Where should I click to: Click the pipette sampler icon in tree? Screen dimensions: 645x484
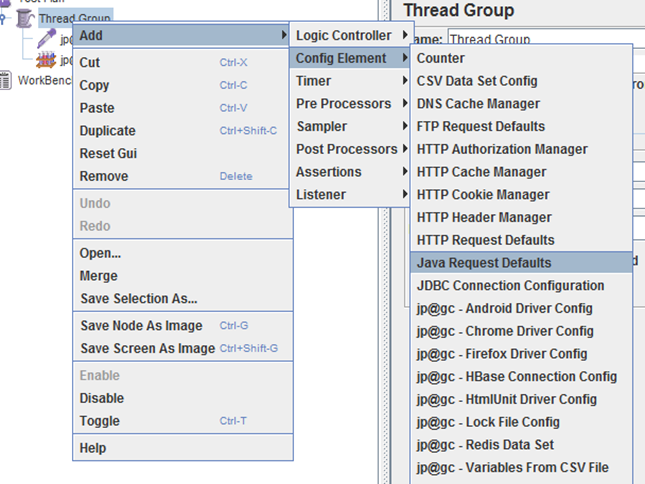tap(47, 38)
